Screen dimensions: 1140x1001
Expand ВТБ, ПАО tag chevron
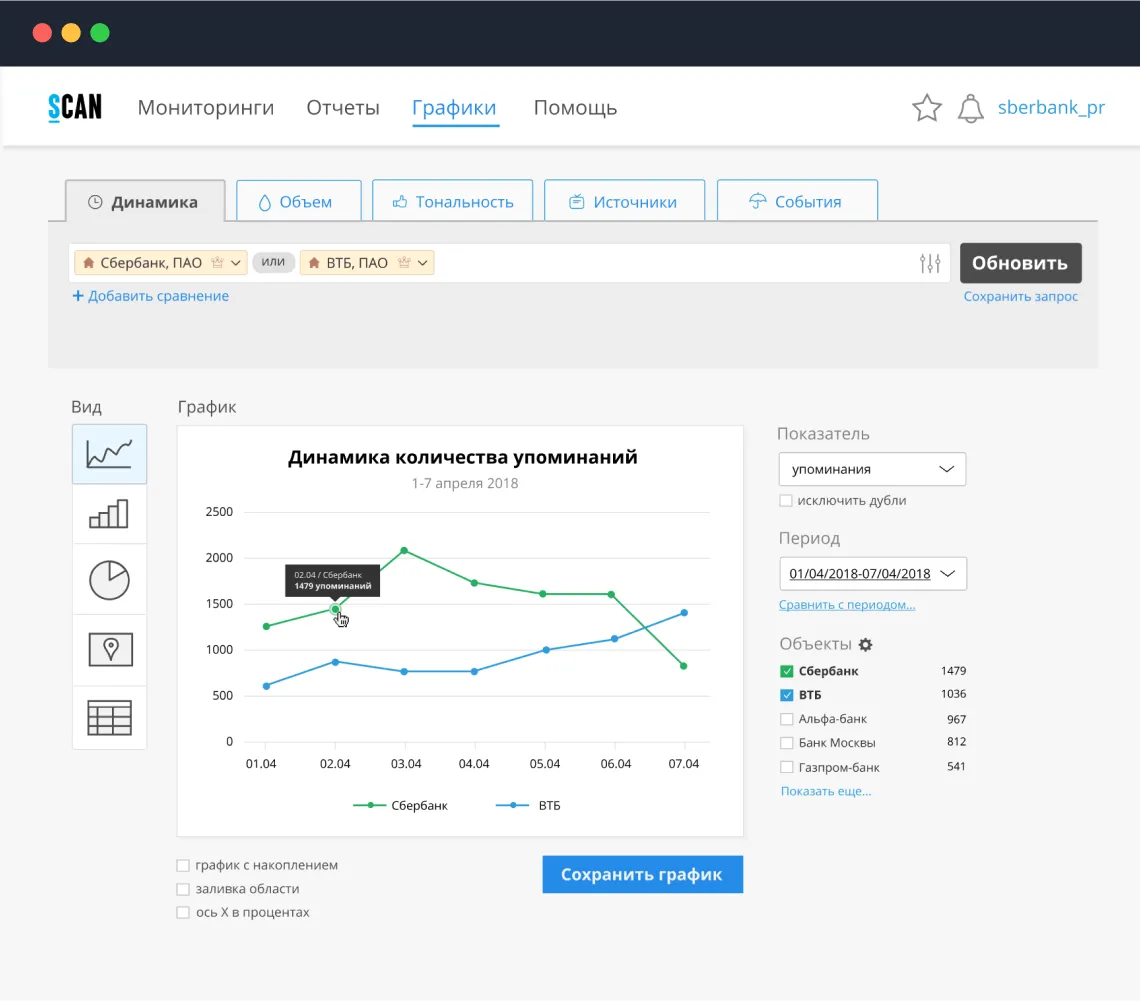422,263
